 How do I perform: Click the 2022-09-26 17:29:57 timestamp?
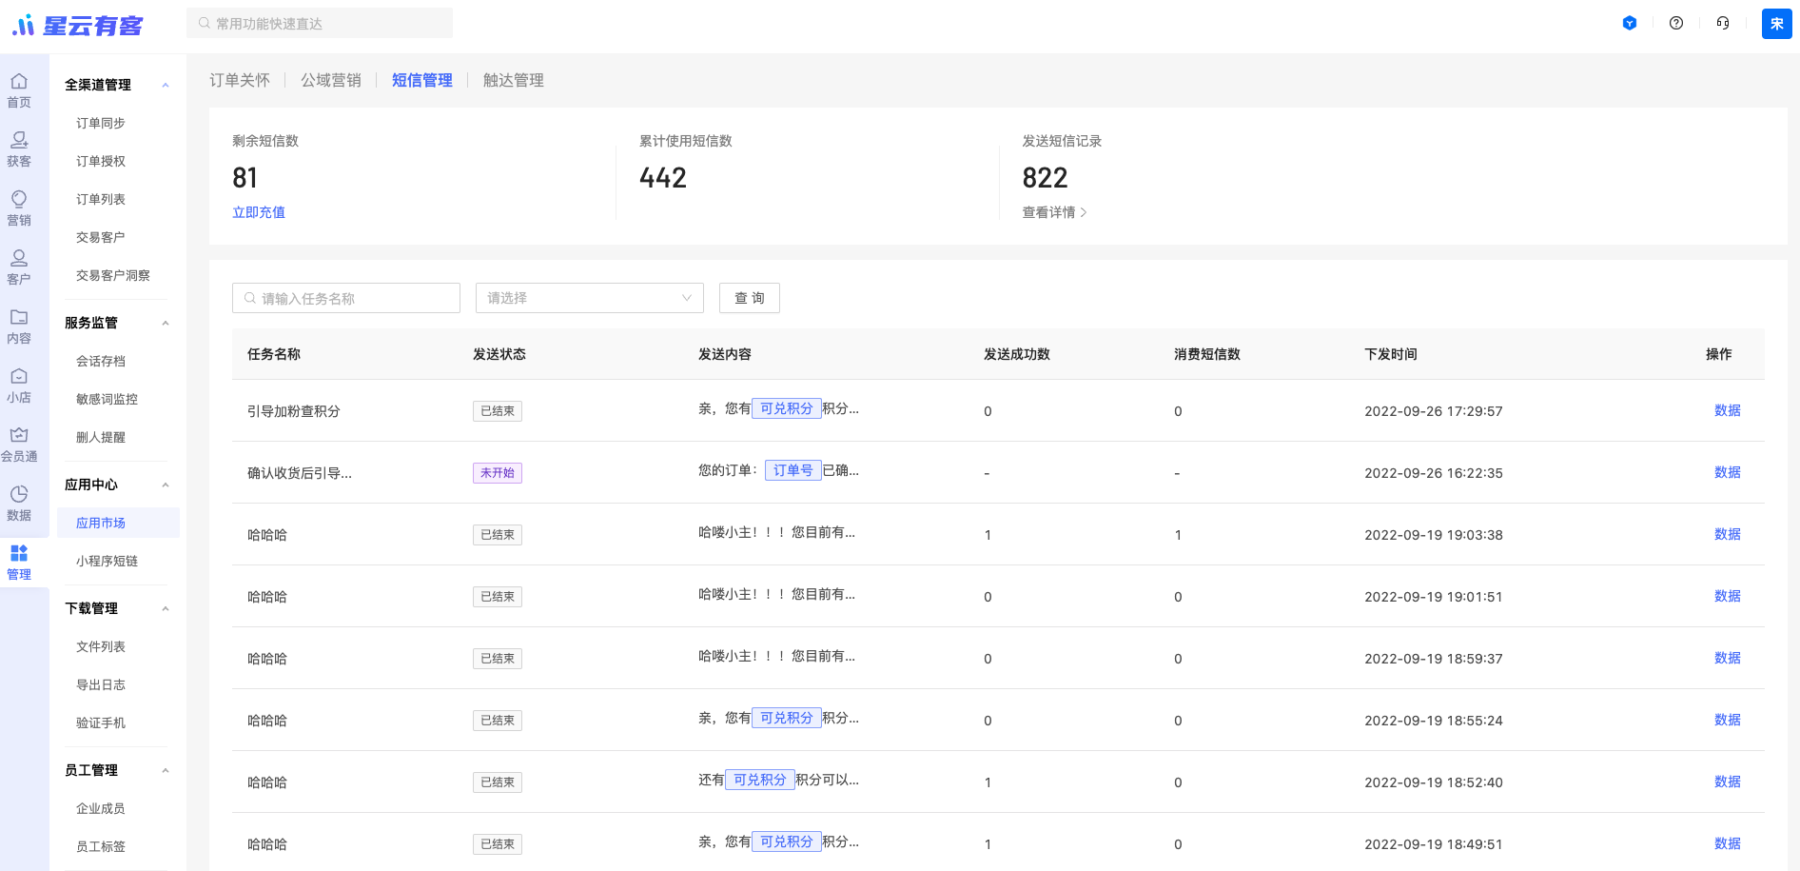point(1433,411)
